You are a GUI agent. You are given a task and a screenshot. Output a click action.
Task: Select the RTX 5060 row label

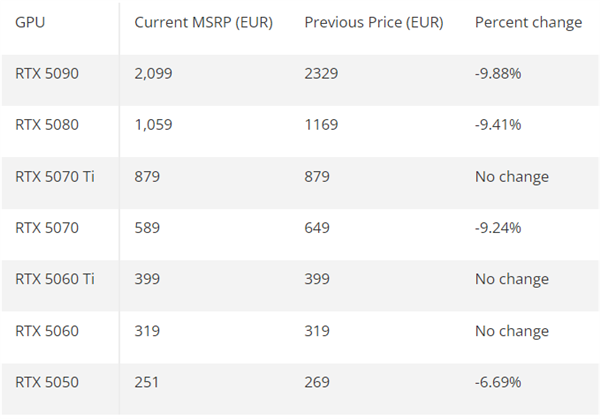point(47,331)
